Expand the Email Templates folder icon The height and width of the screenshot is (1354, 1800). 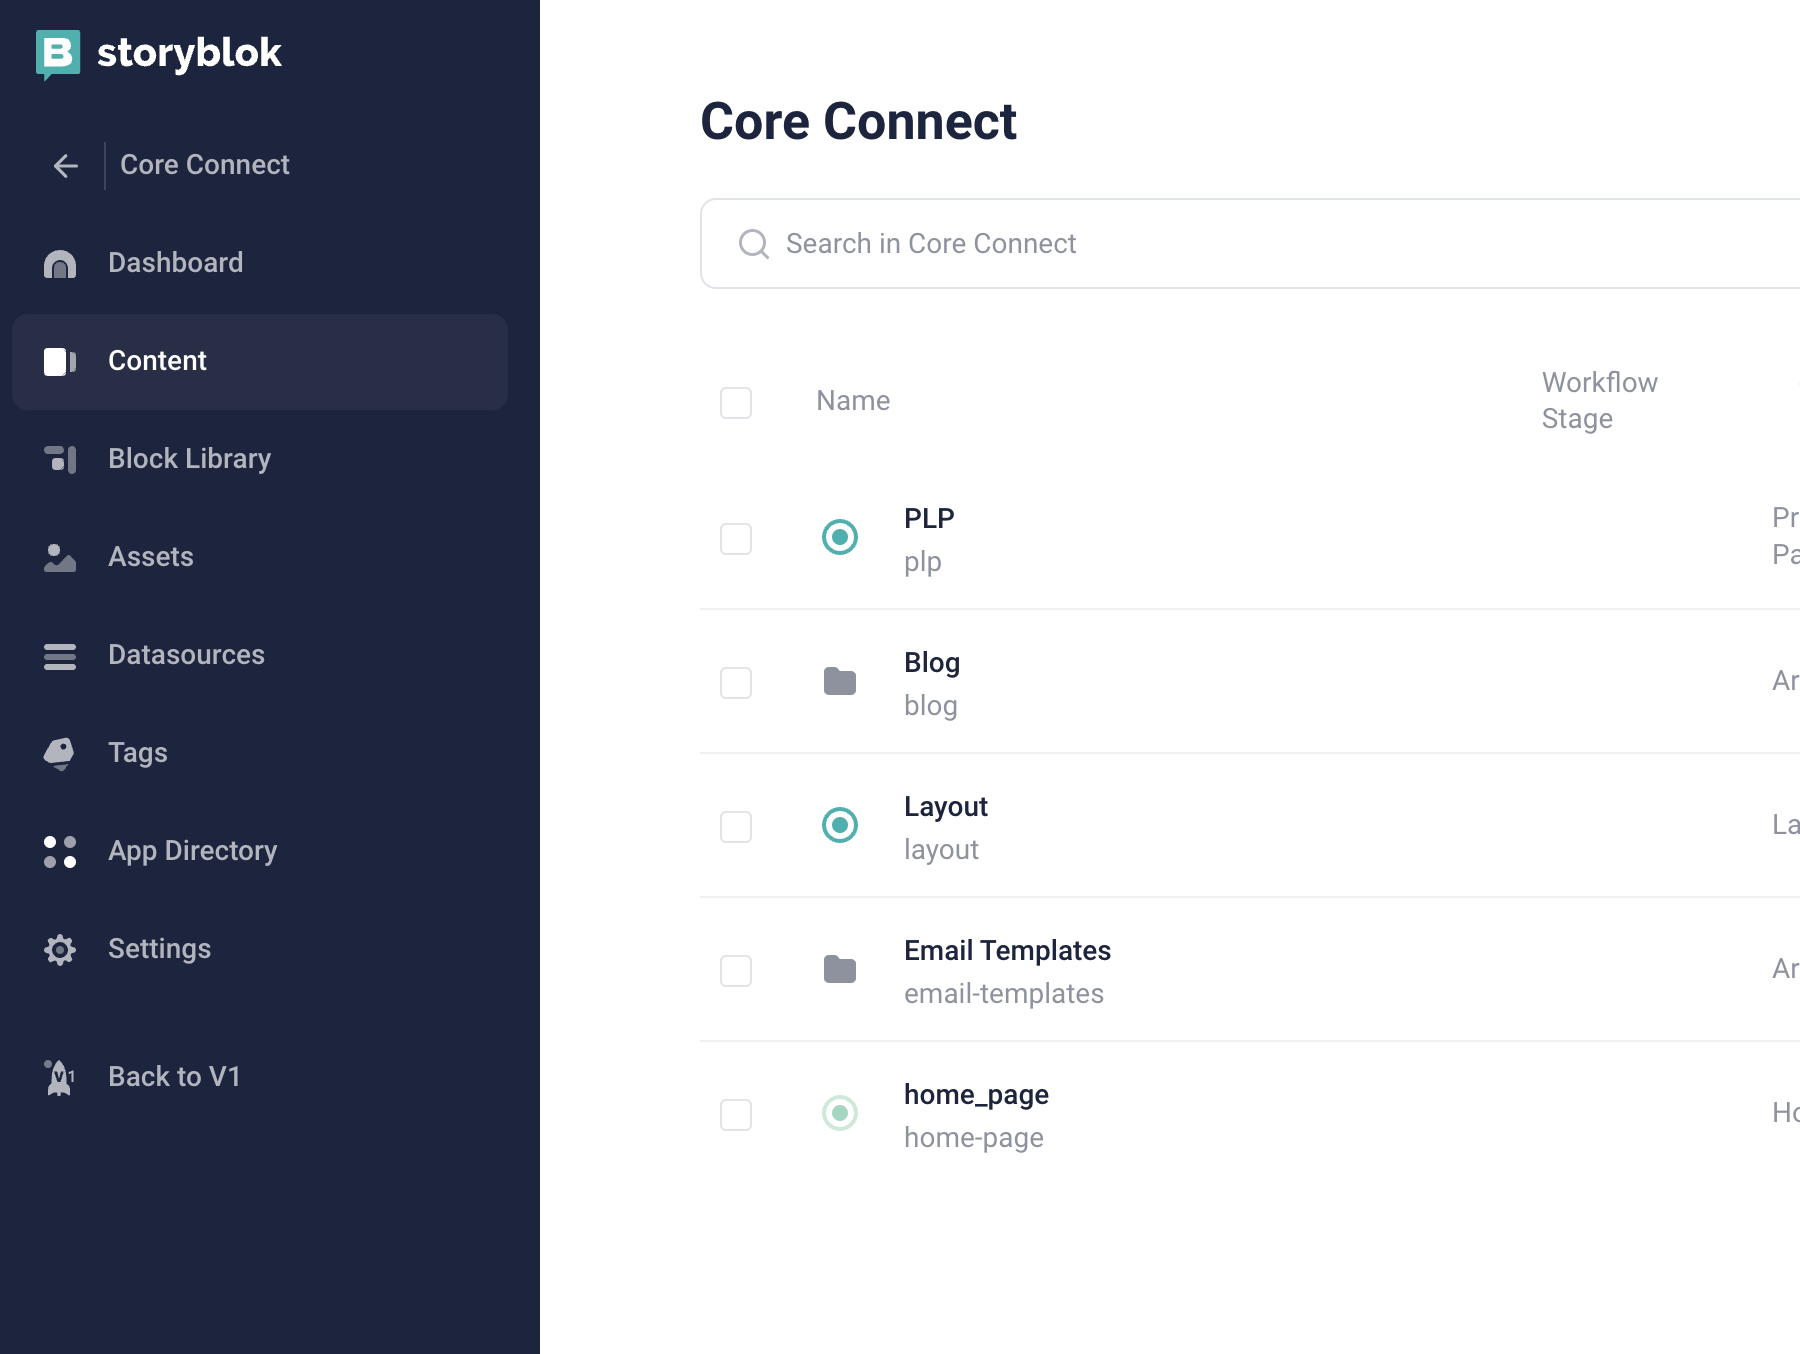coord(840,969)
